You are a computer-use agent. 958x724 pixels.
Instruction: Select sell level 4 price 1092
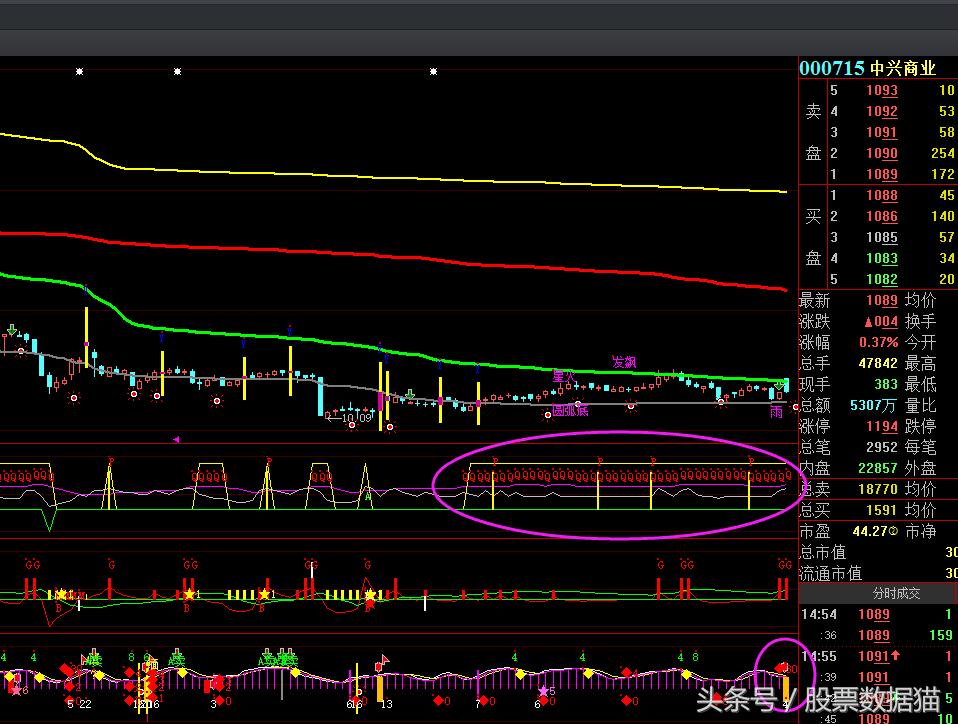click(x=882, y=111)
